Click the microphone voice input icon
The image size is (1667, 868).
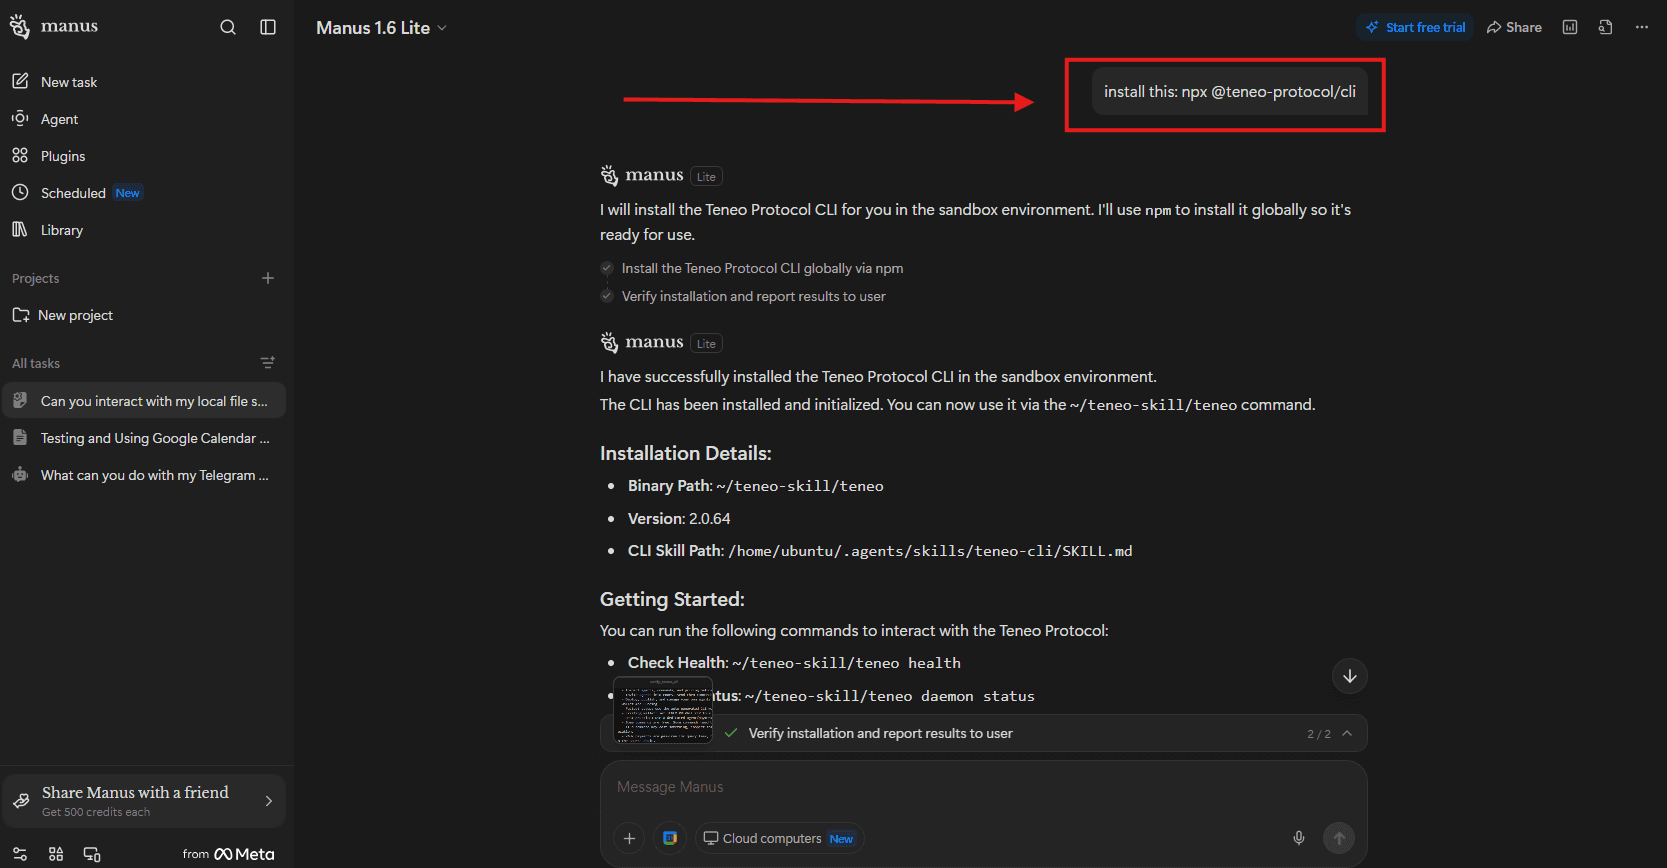[x=1299, y=838]
